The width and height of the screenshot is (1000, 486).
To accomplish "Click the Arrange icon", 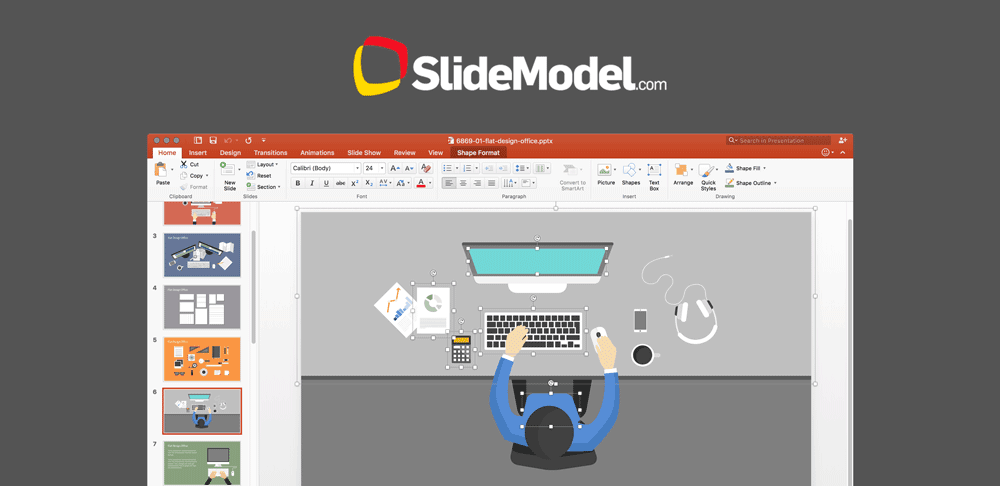I will pyautogui.click(x=682, y=170).
